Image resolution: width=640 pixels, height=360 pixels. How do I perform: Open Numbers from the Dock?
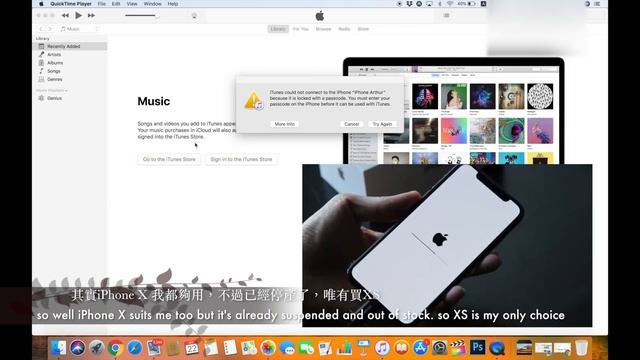[x=344, y=348]
